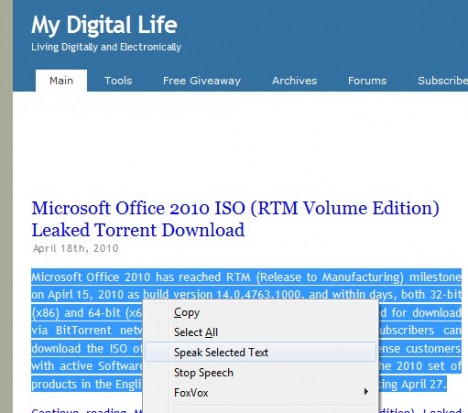
Task: Open the Microsoft Office 2010 ISO article headline
Action: pyautogui.click(x=235, y=219)
